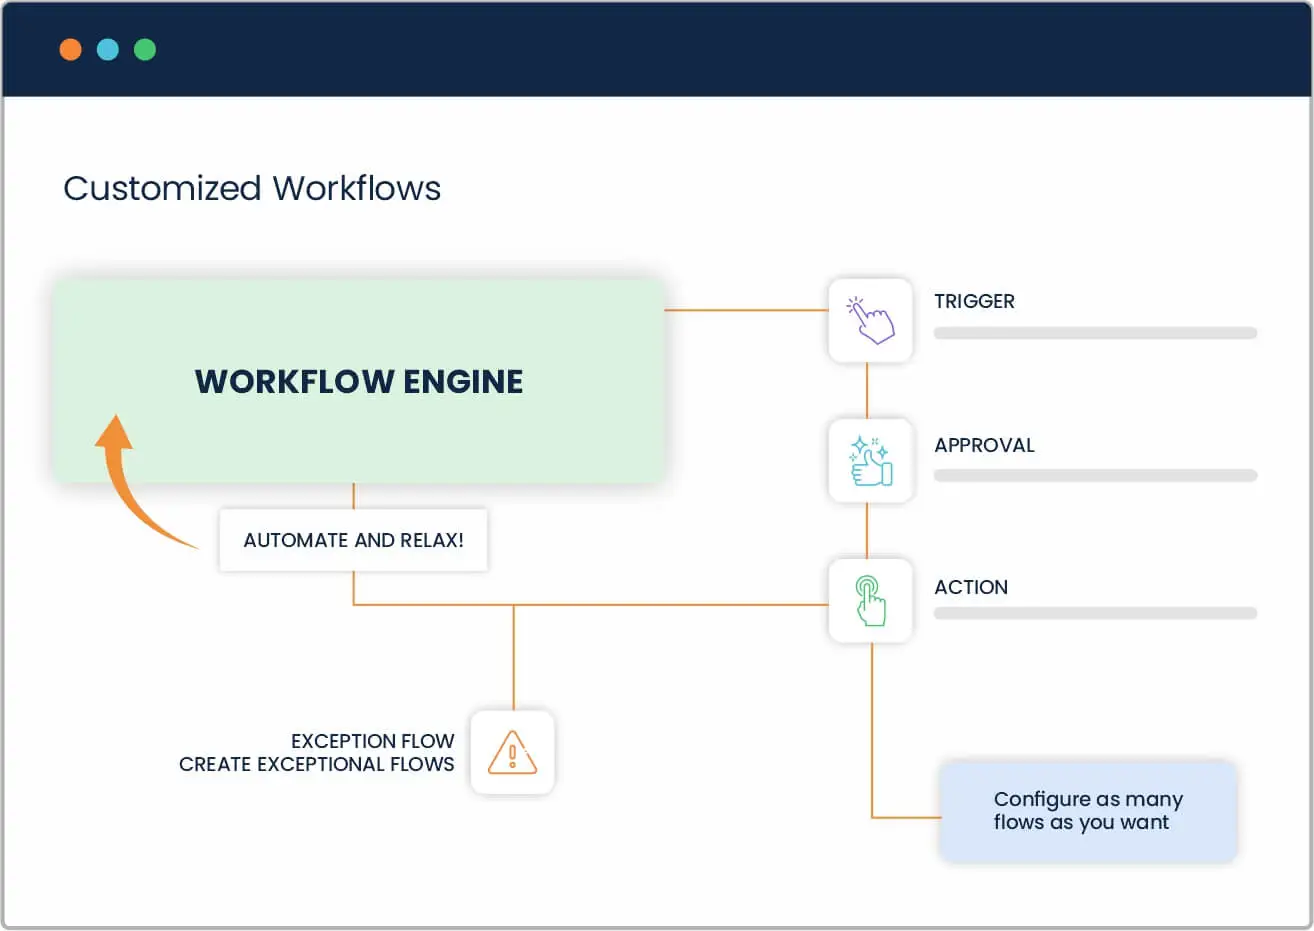This screenshot has height=931, width=1314.
Task: Click the ACTION label text
Action: click(x=971, y=587)
